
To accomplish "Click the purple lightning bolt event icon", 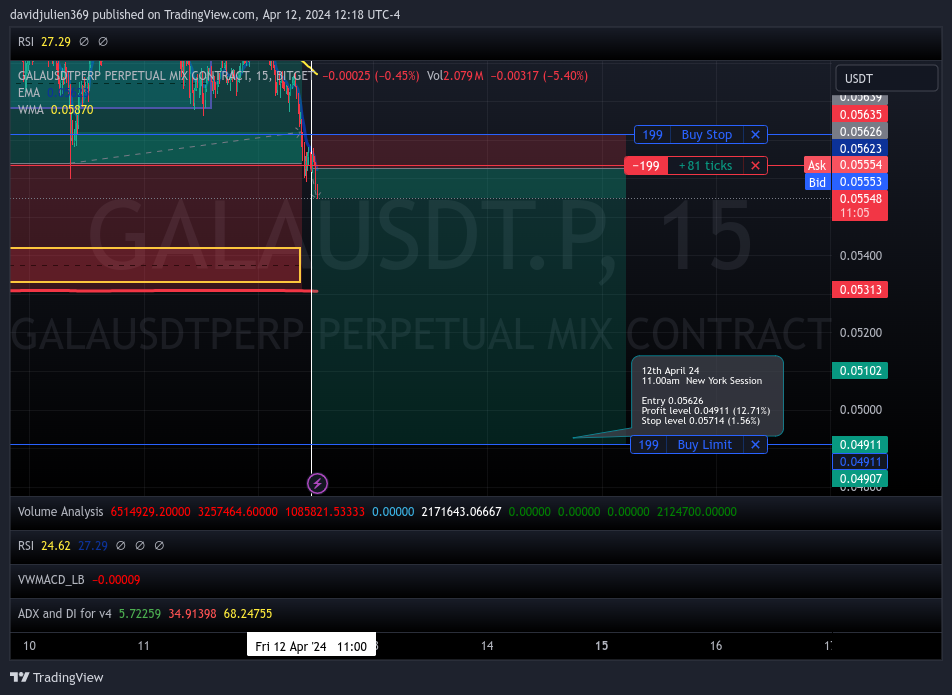I will tap(318, 484).
